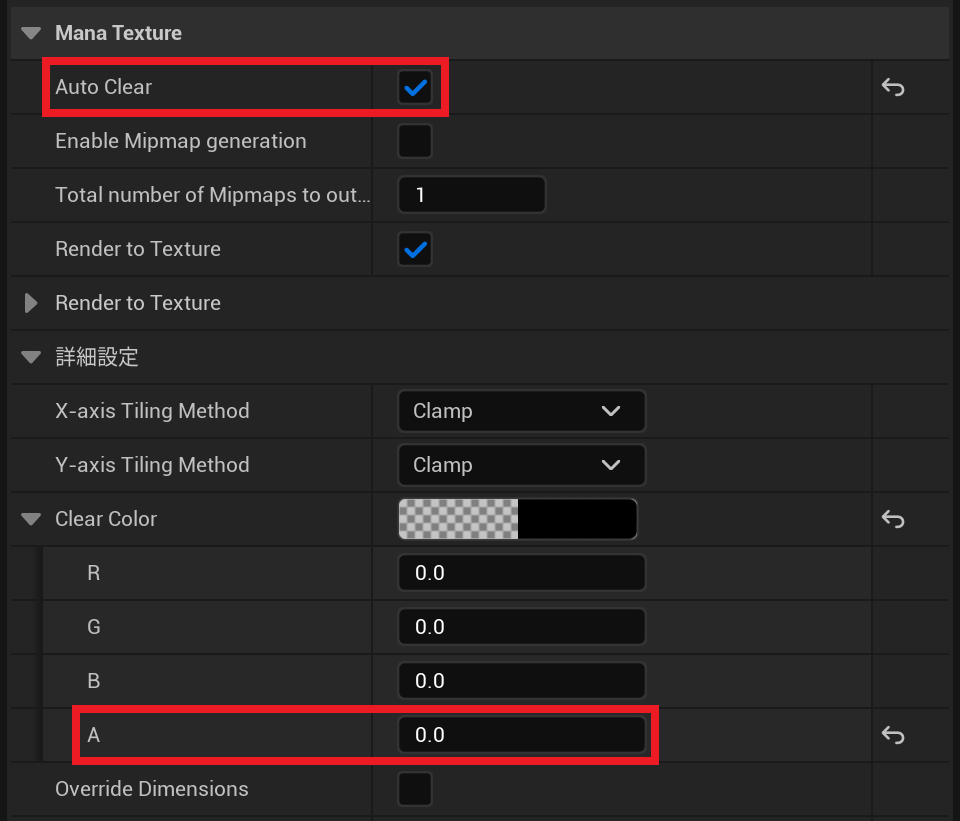The height and width of the screenshot is (821, 960).
Task: Enable Mipmap generation checkbox
Action: point(415,141)
